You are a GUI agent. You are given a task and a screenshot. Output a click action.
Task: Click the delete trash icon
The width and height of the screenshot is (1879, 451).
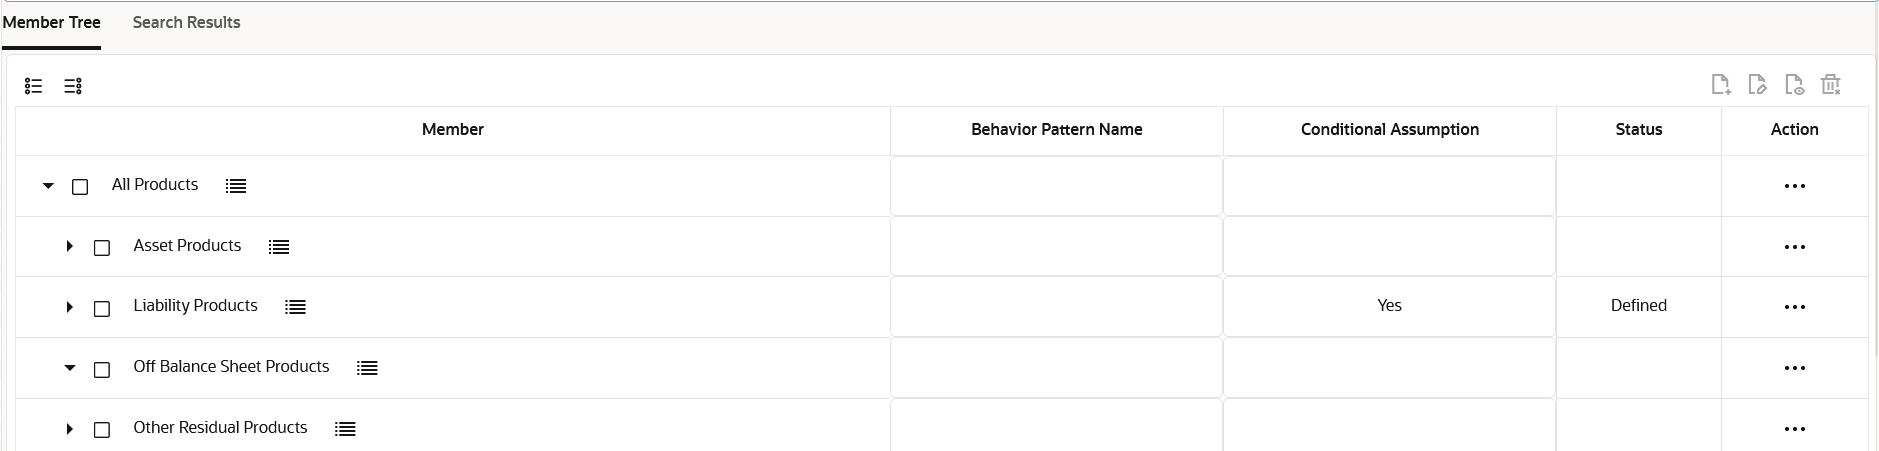(1831, 85)
